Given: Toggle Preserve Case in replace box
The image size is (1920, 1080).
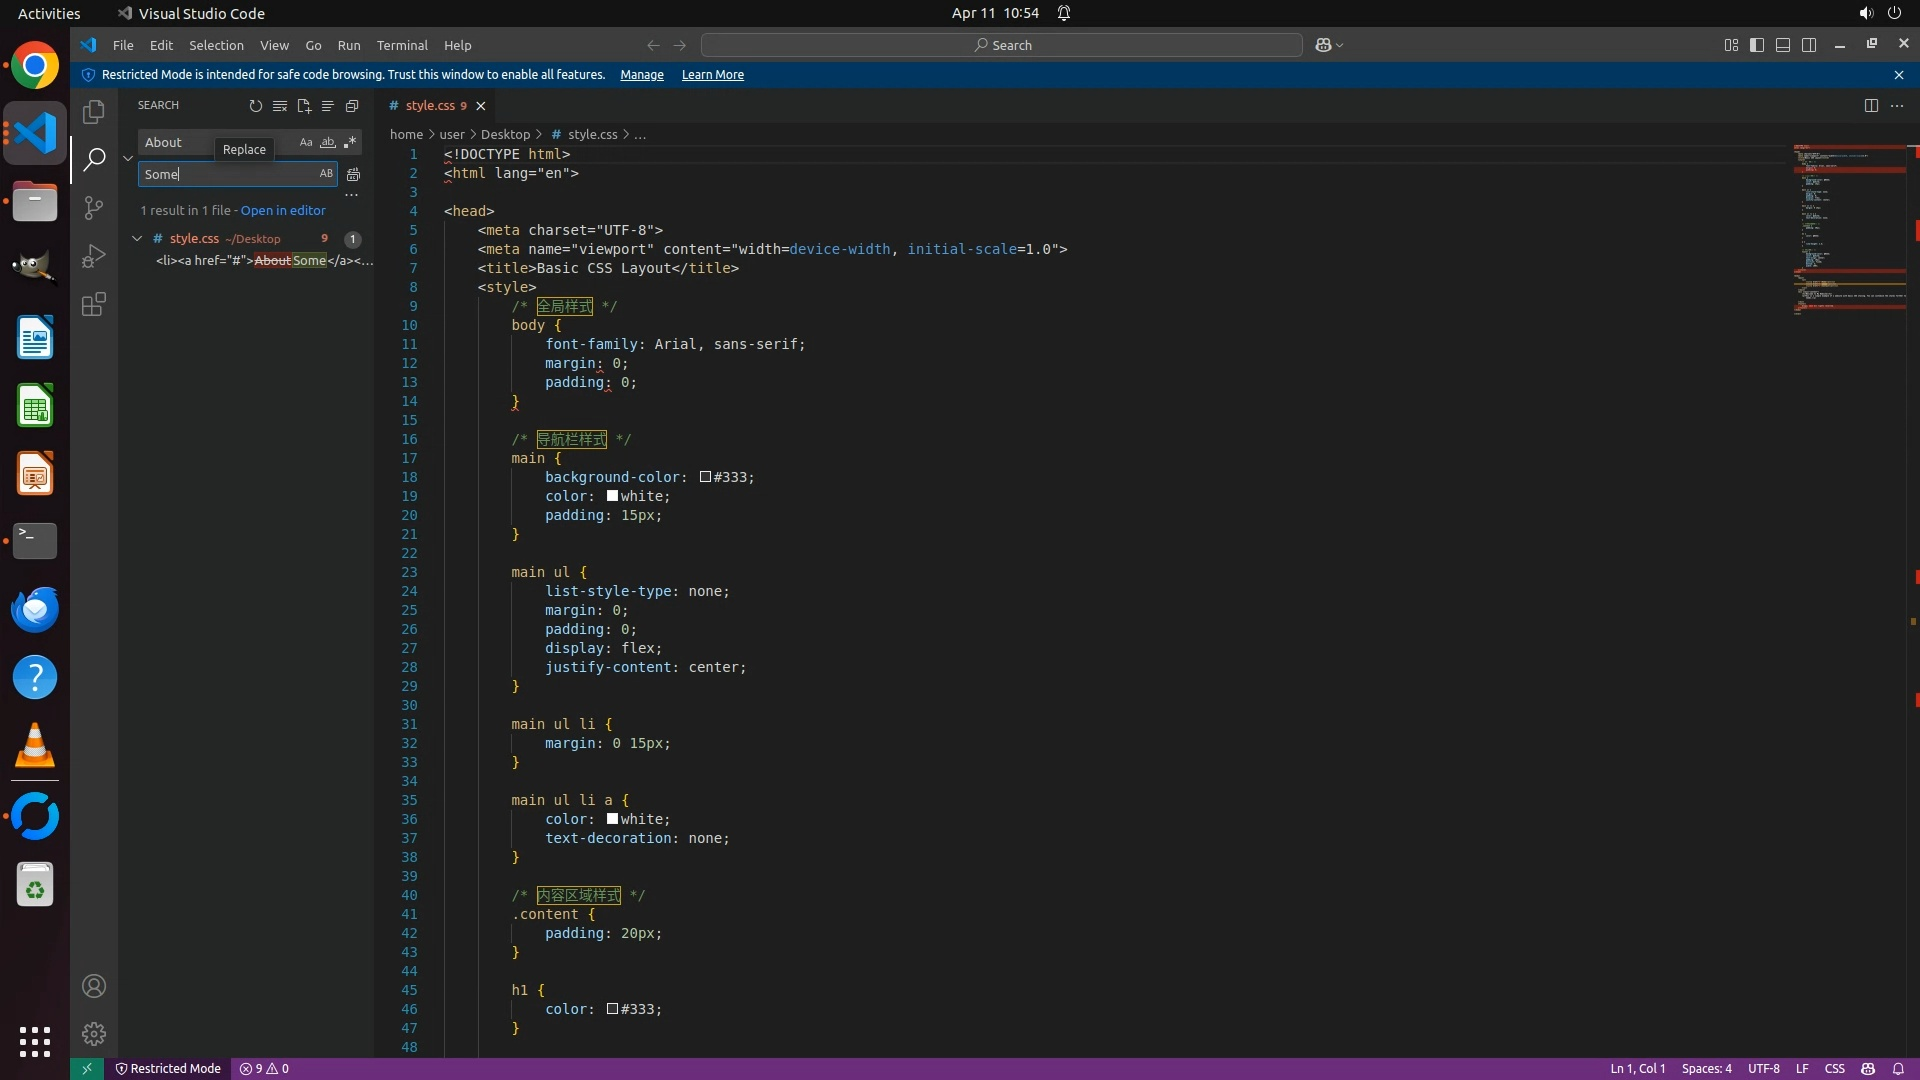Looking at the screenshot, I should (326, 174).
